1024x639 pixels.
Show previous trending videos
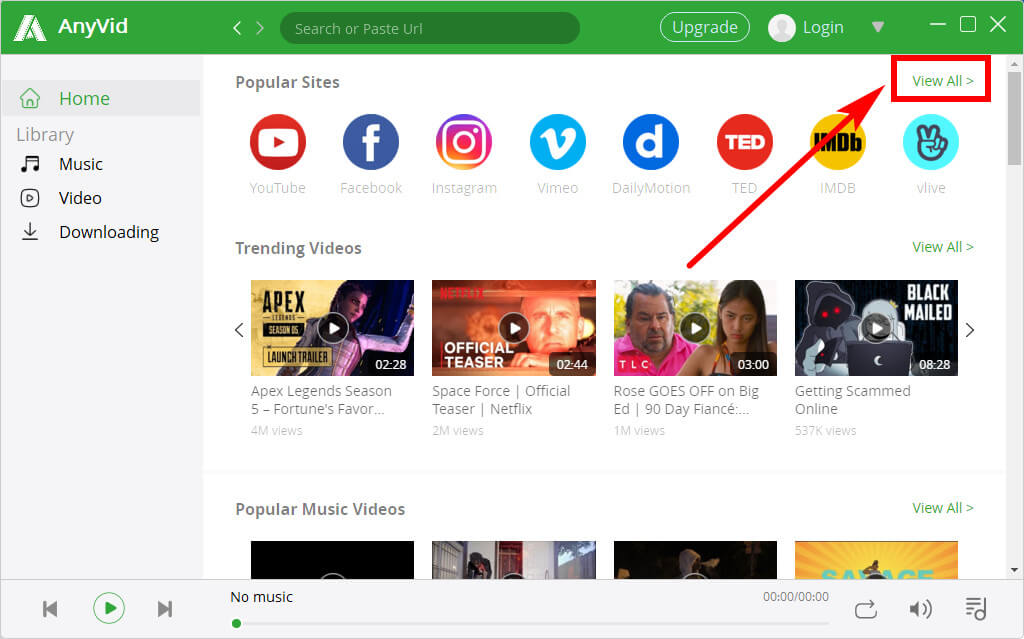240,330
